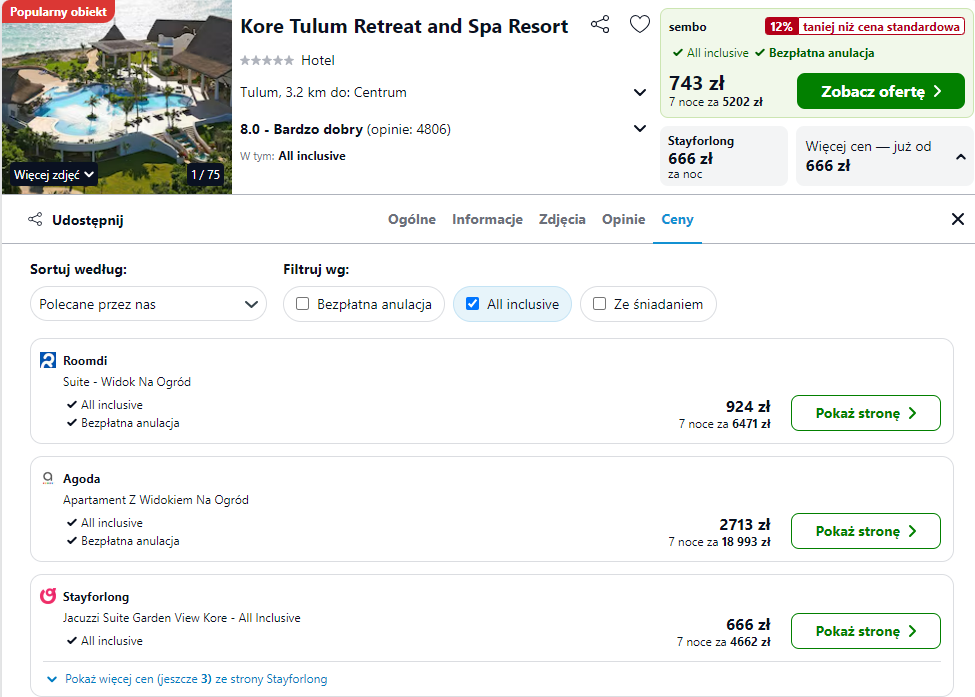Switch to the Ogólne tab
The image size is (975, 697).
(412, 219)
